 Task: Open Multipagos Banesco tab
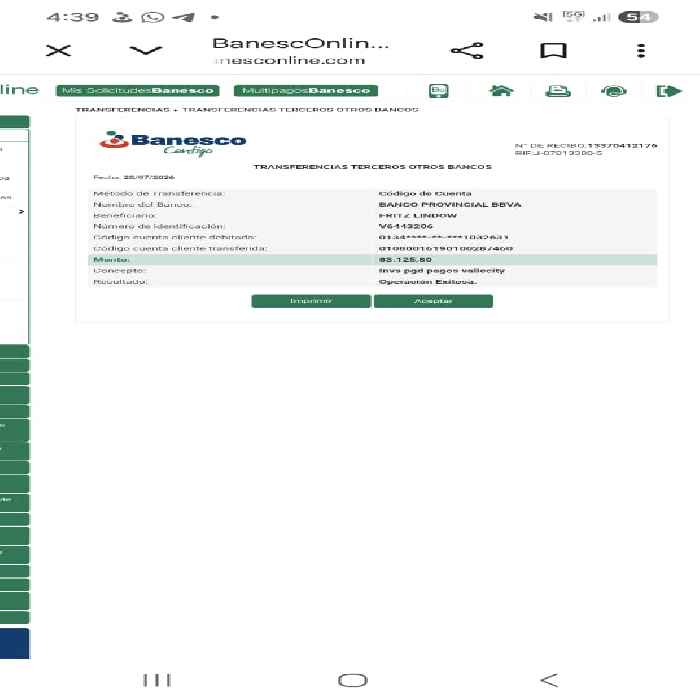306,91
